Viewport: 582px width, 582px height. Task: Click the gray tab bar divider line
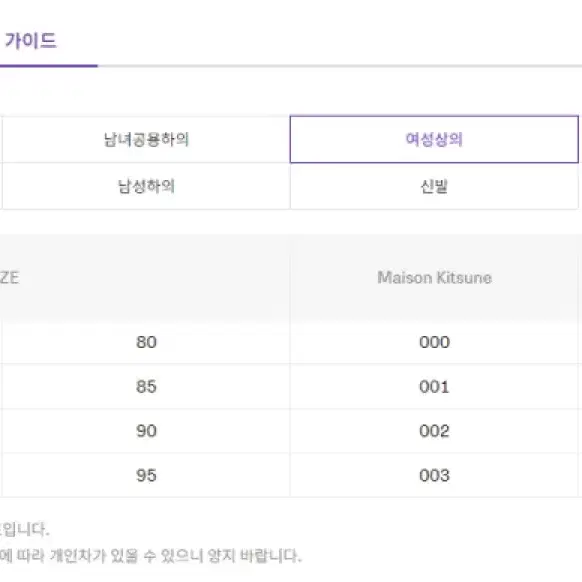click(x=340, y=66)
